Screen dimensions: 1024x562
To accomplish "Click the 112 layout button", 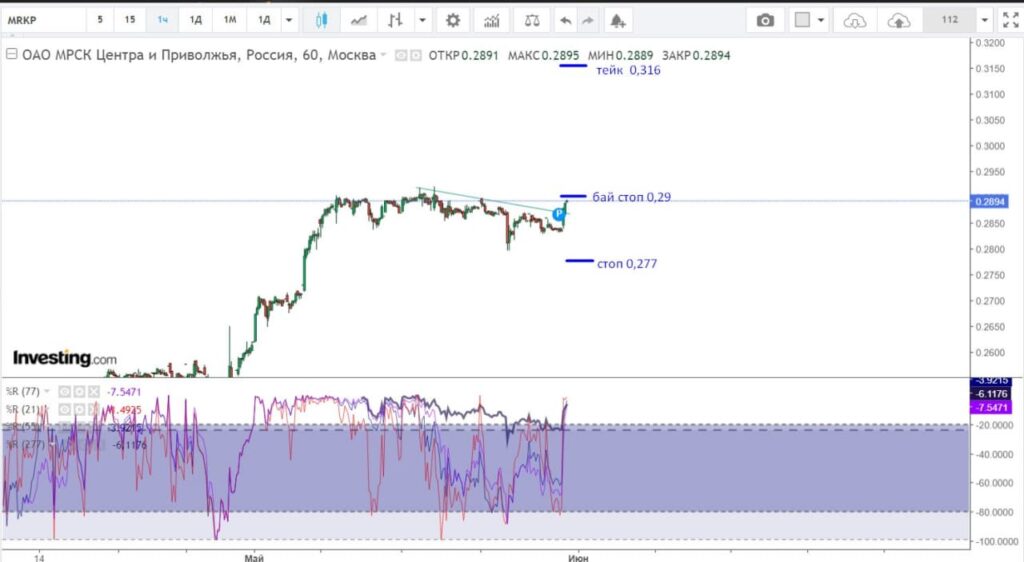I will click(950, 20).
